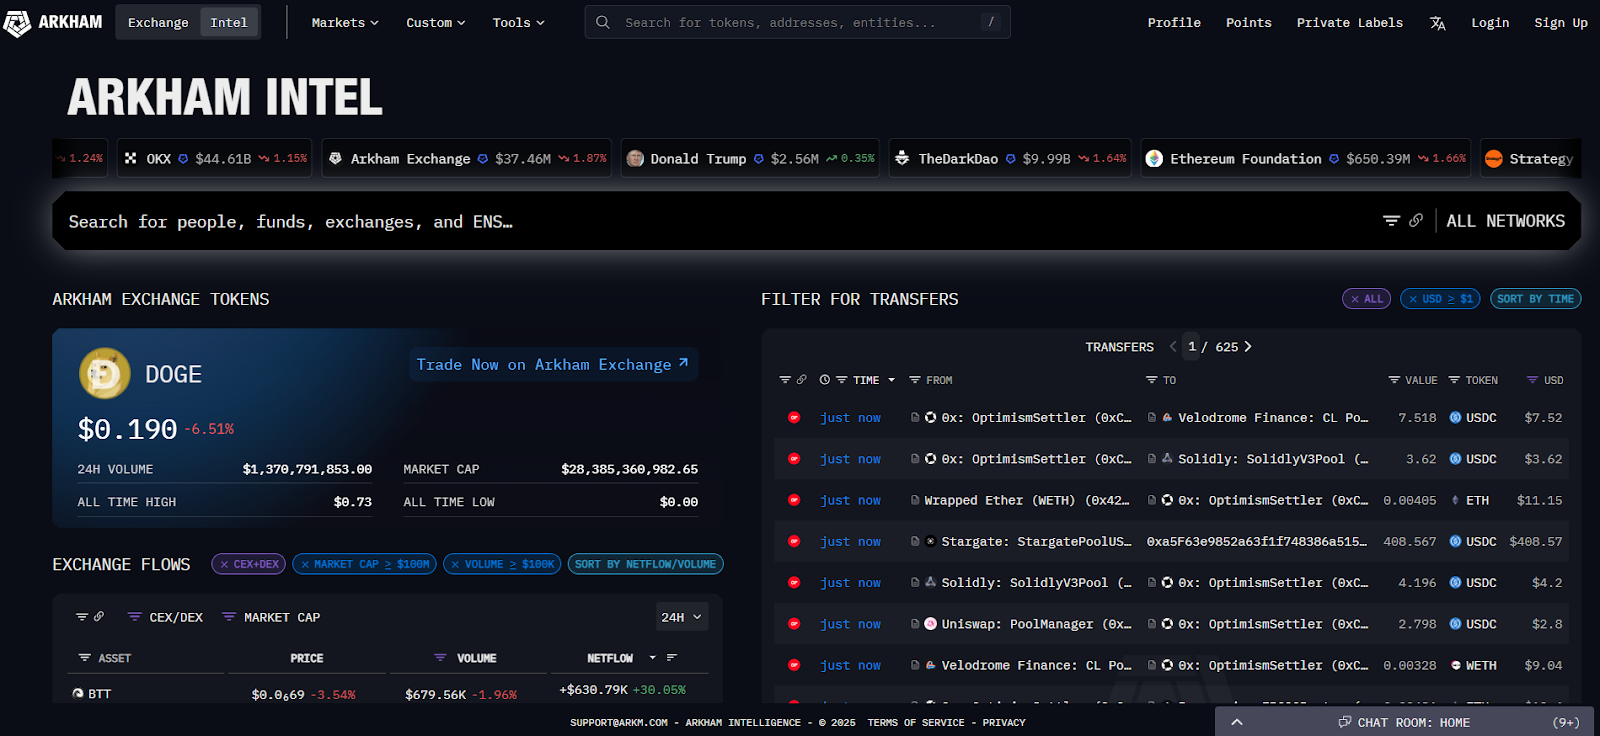Image resolution: width=1600 pixels, height=736 pixels.
Task: Click the filter icon in Exchange Flows header
Action: tap(82, 617)
